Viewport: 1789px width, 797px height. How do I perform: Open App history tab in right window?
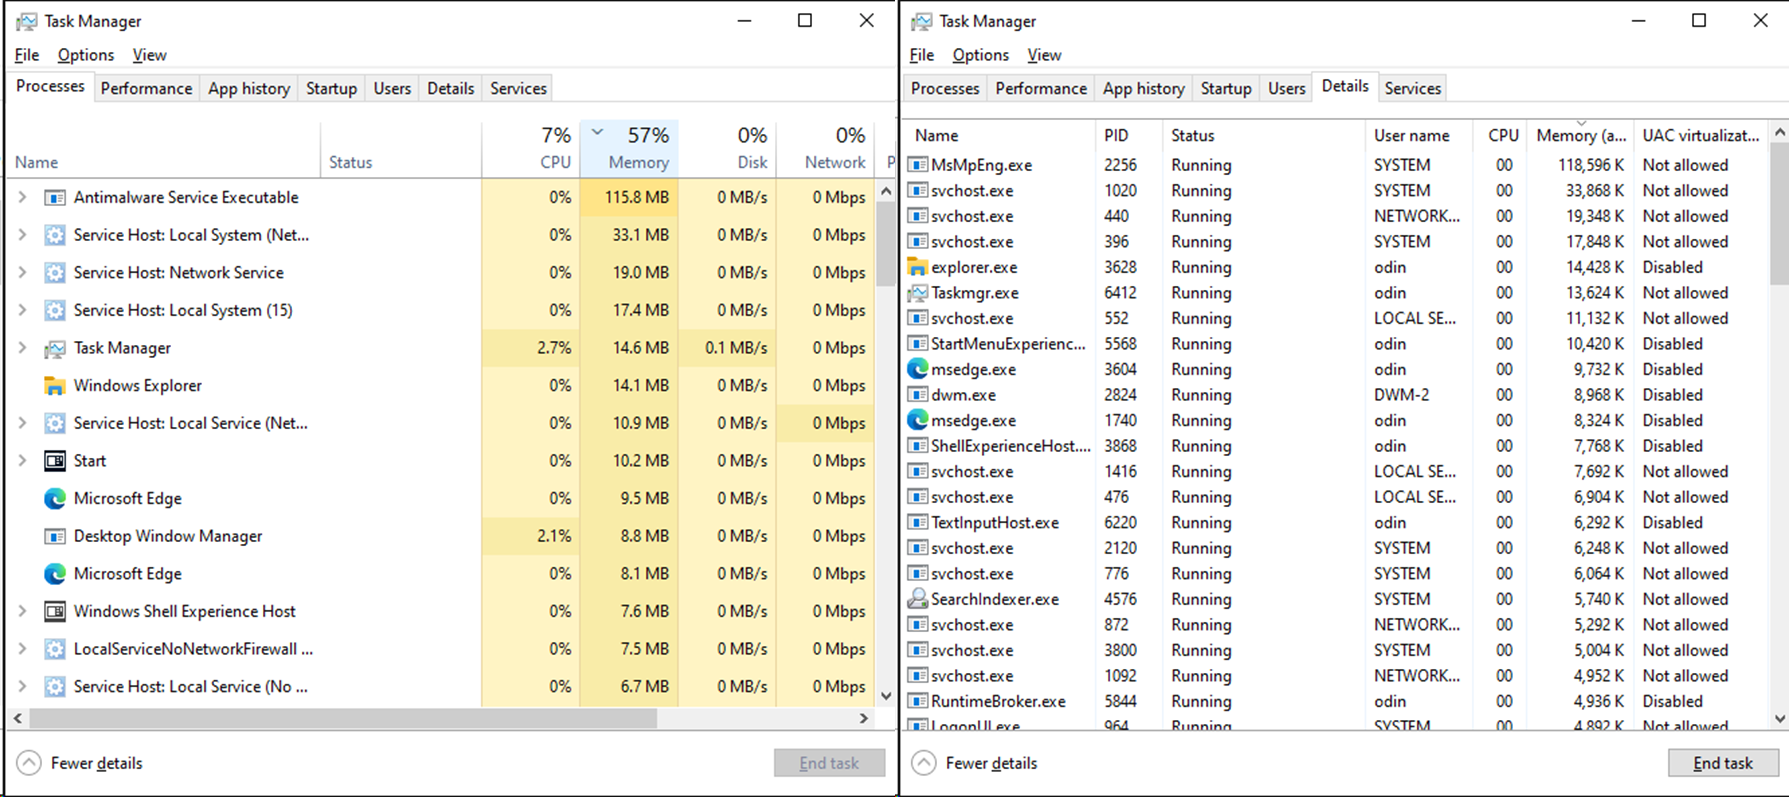[1143, 88]
